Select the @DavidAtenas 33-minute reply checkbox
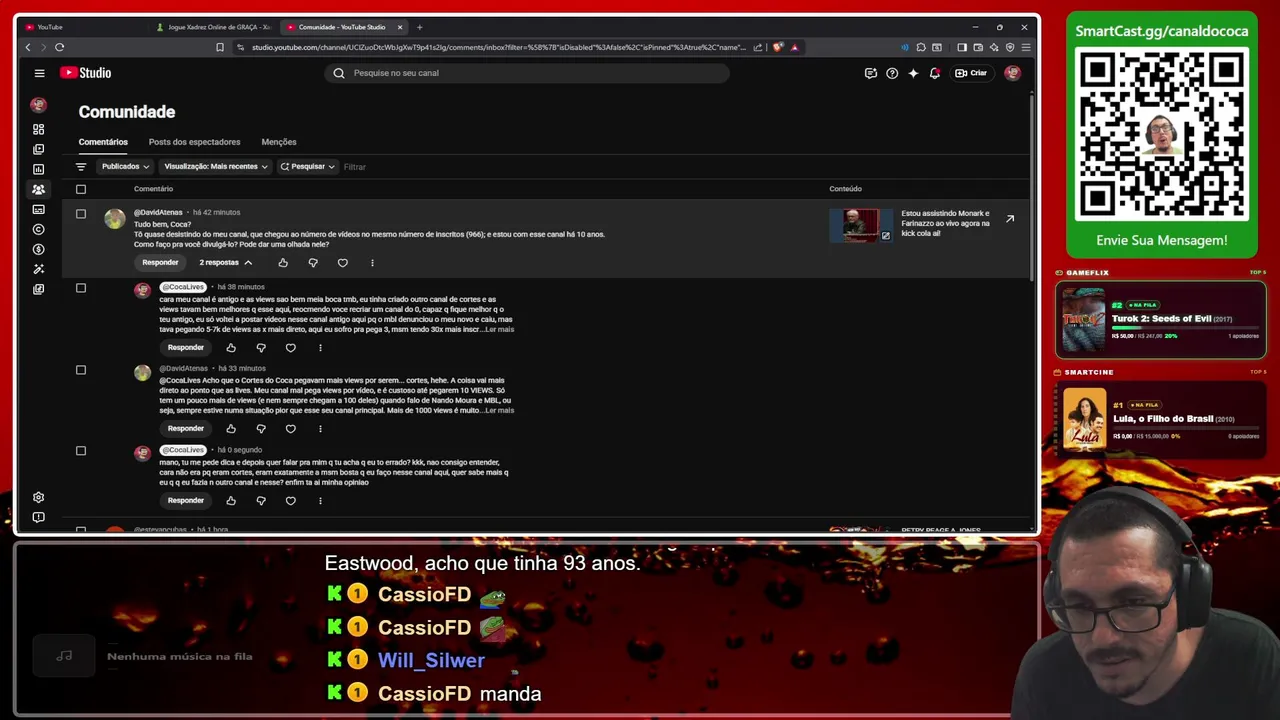Image resolution: width=1280 pixels, height=720 pixels. (81, 370)
